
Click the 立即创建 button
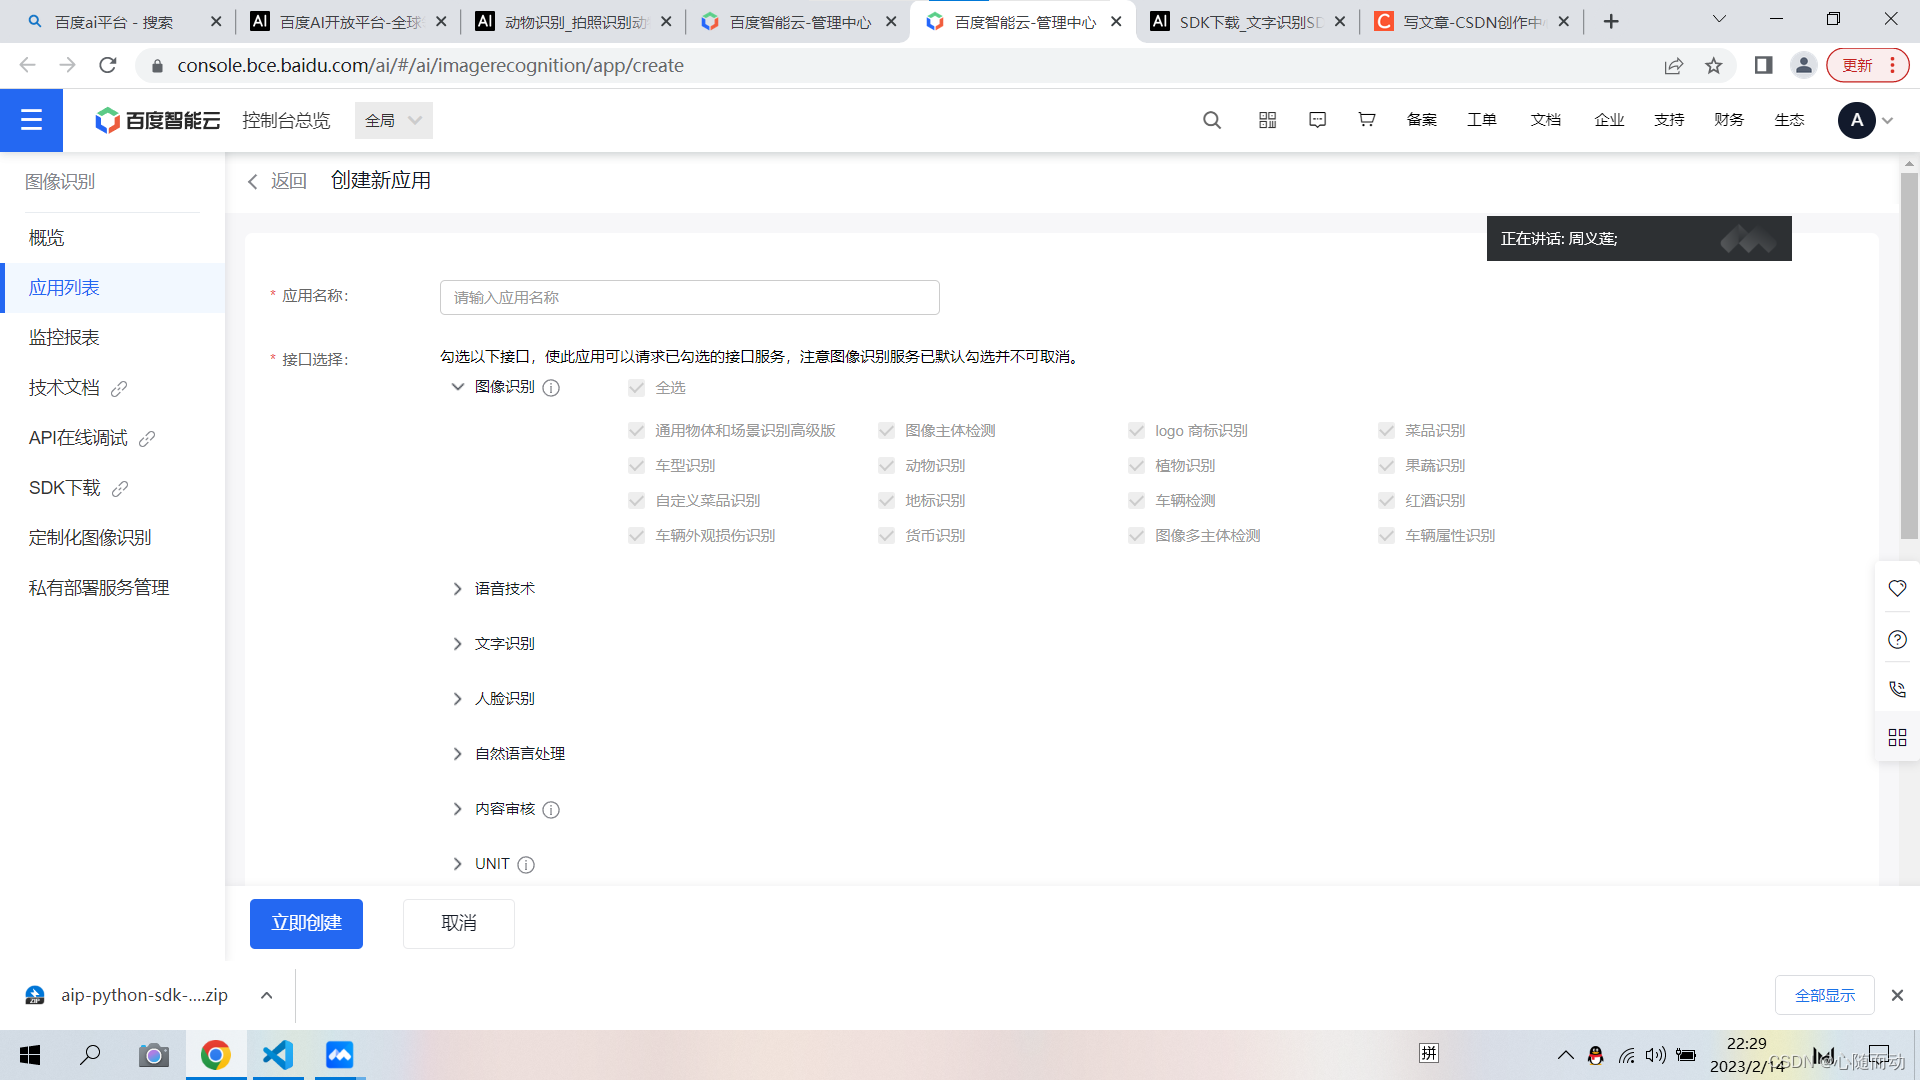coord(306,923)
